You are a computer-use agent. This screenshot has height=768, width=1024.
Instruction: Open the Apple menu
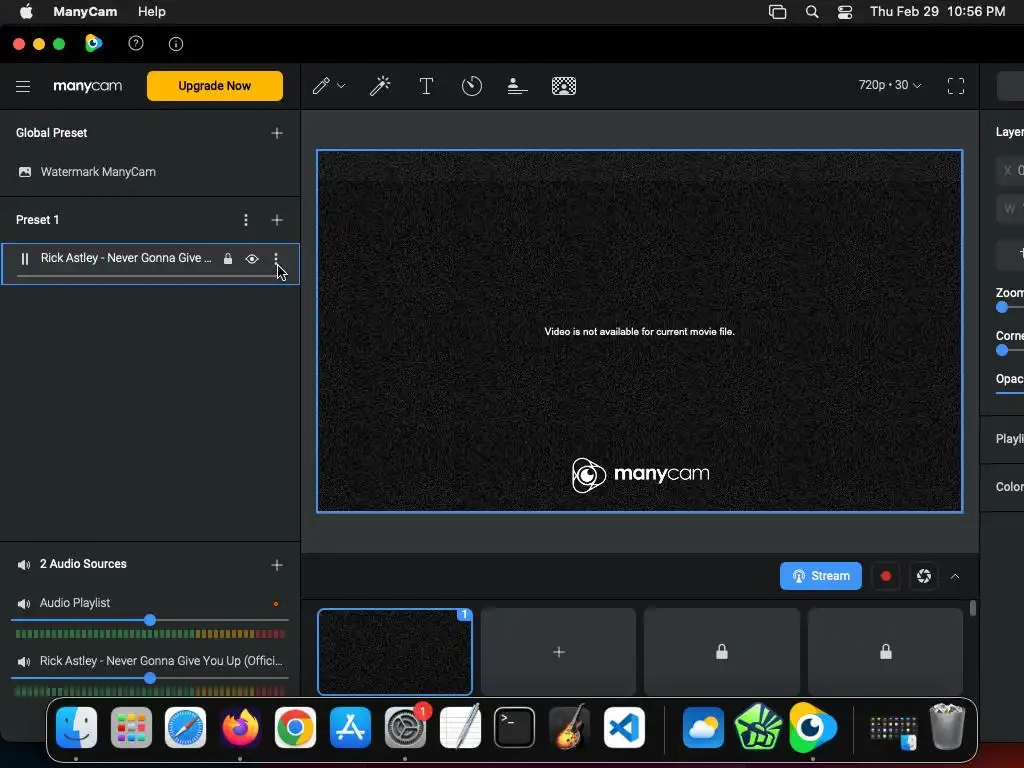(26, 12)
